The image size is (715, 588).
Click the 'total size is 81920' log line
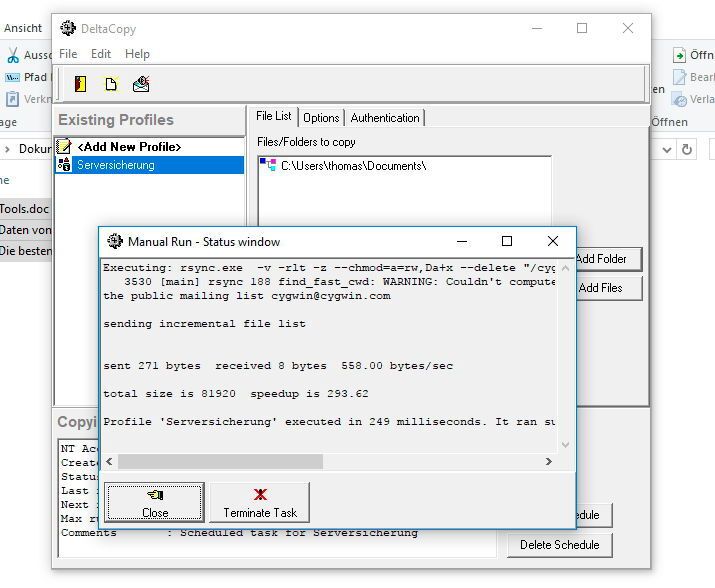pos(236,394)
